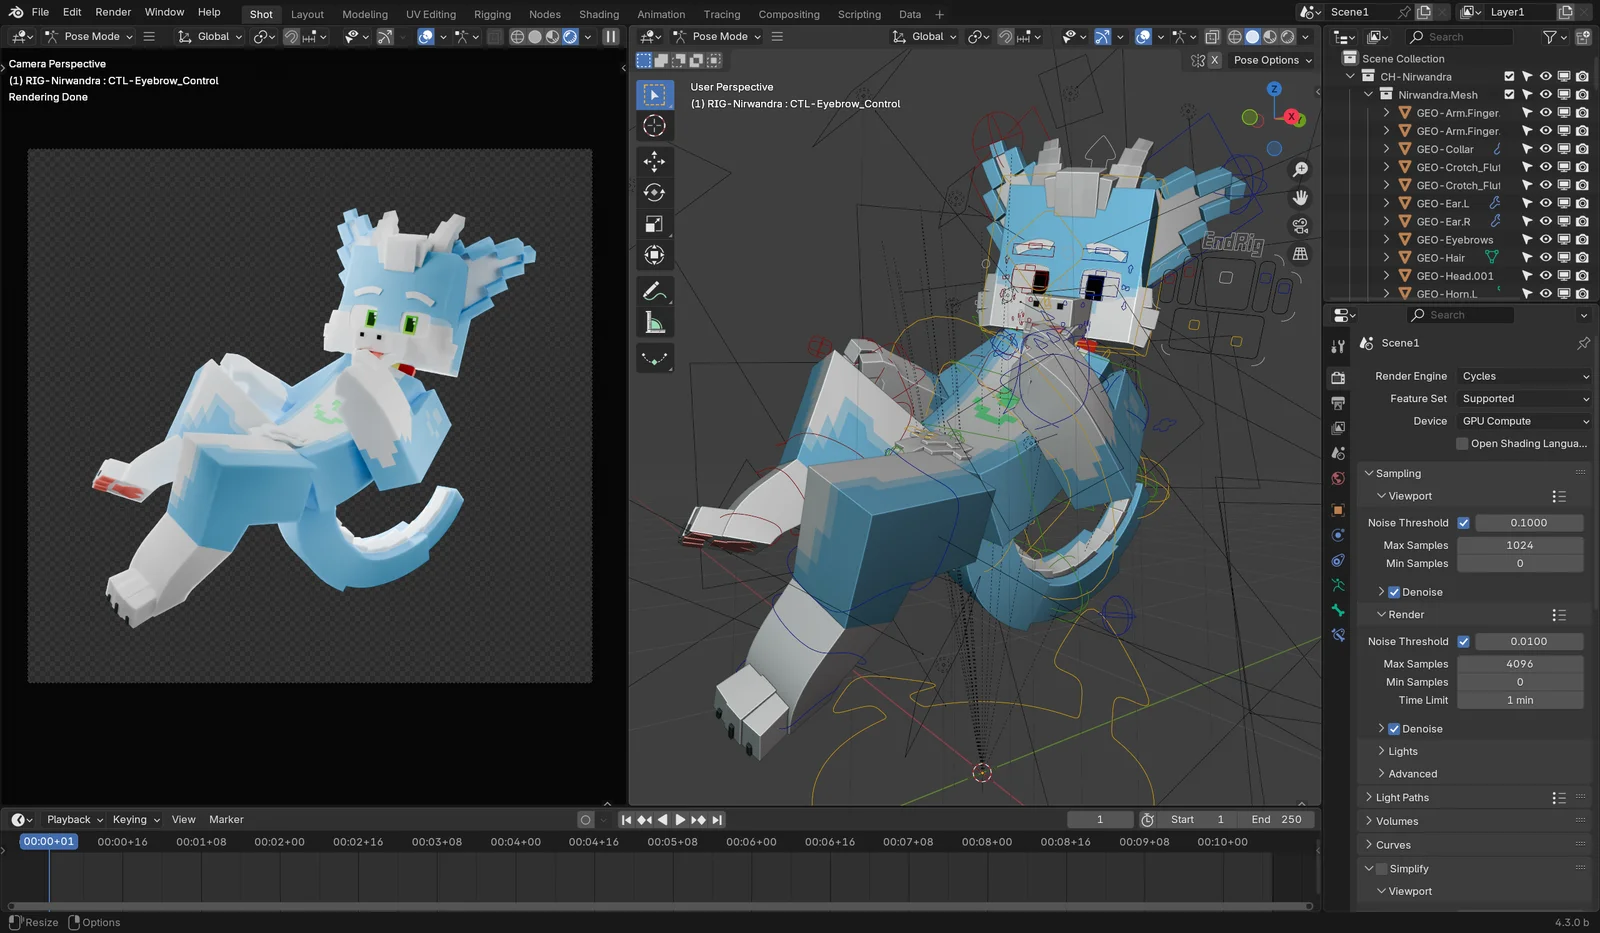Viewport: 1600px width, 933px height.
Task: Hide GEO-Hair with its eye icon
Action: click(x=1545, y=258)
